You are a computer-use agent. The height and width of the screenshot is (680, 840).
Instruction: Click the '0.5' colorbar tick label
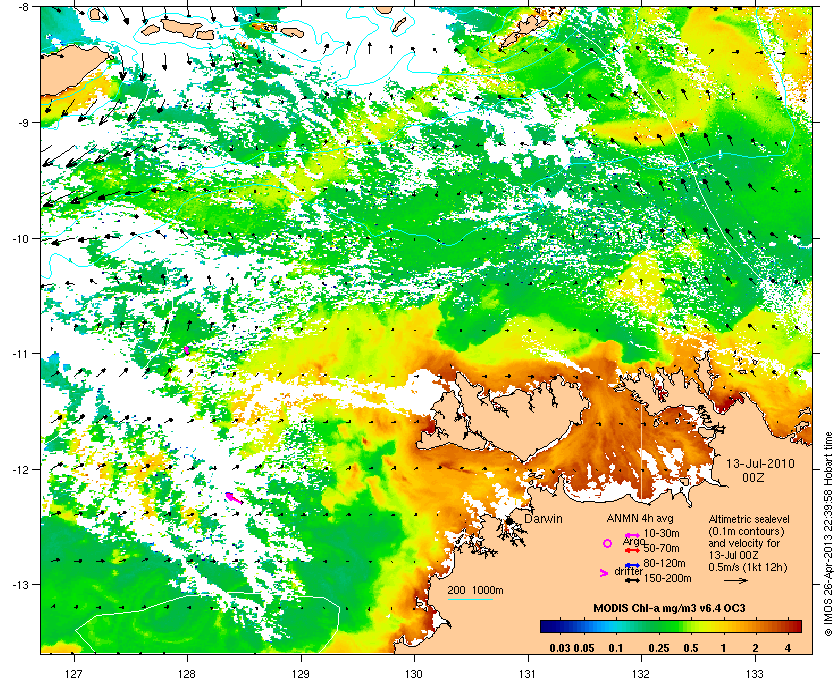pos(691,648)
